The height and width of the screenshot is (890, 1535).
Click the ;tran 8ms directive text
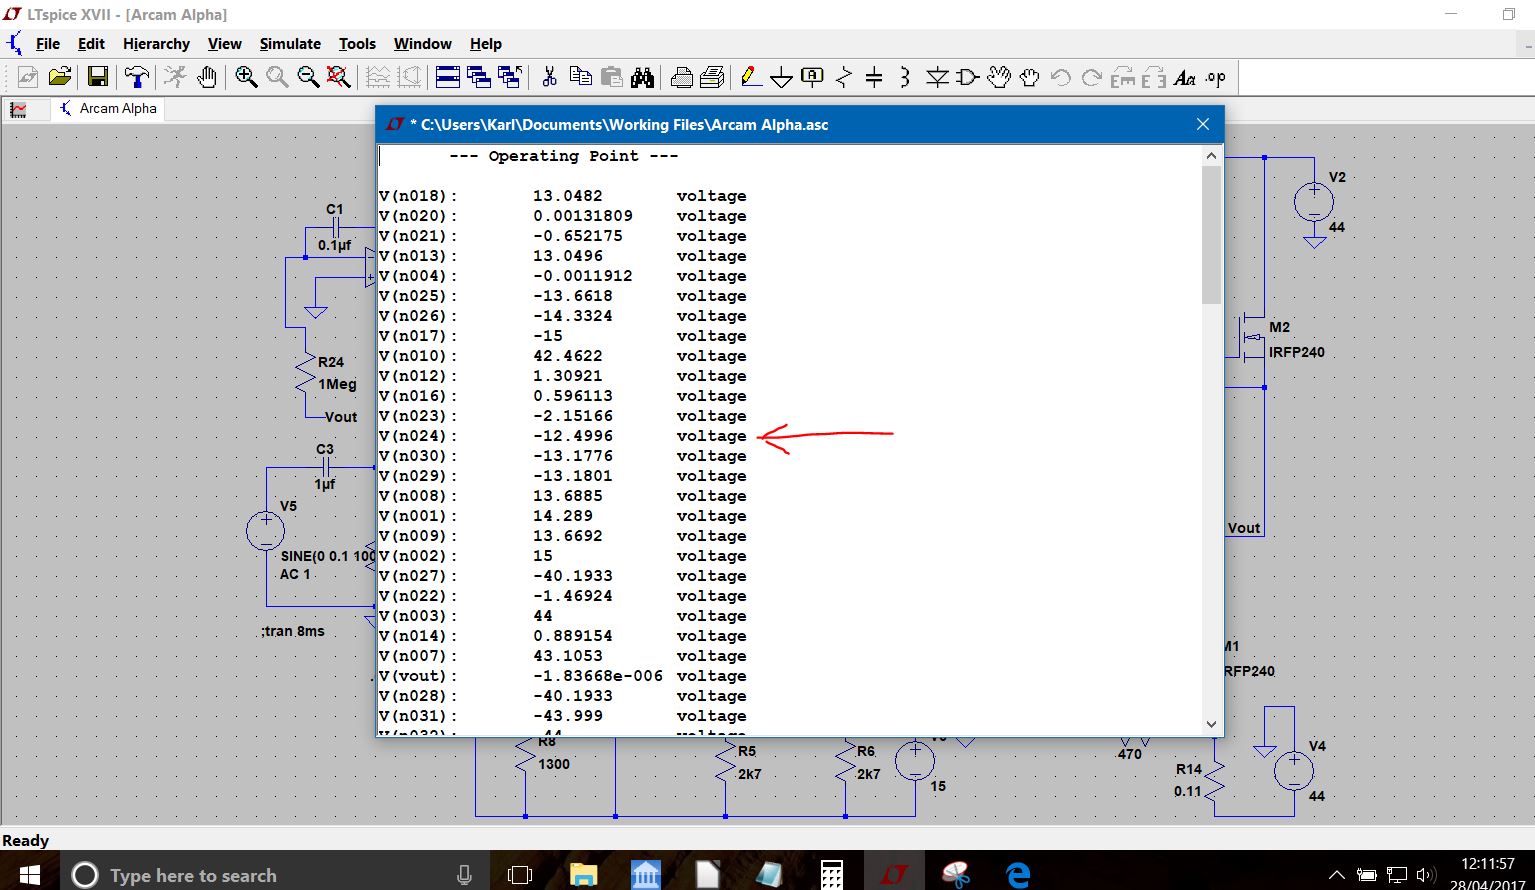pyautogui.click(x=292, y=631)
